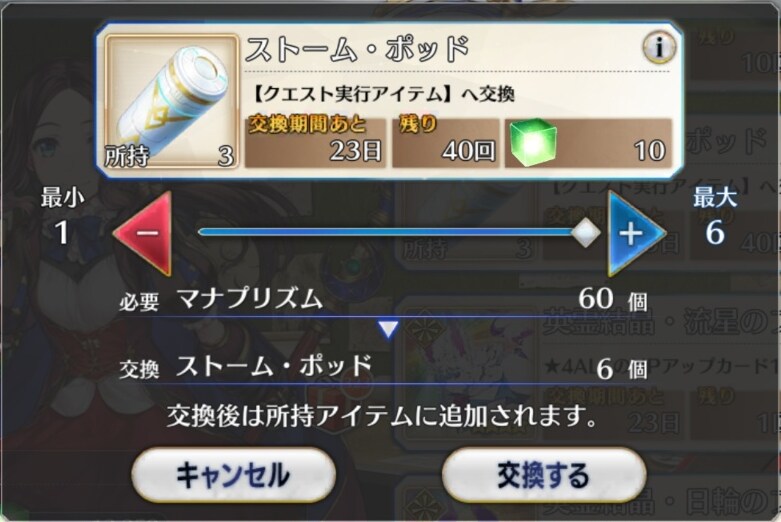Click the red minus arrow button
This screenshot has height=522, width=781.
coord(145,234)
